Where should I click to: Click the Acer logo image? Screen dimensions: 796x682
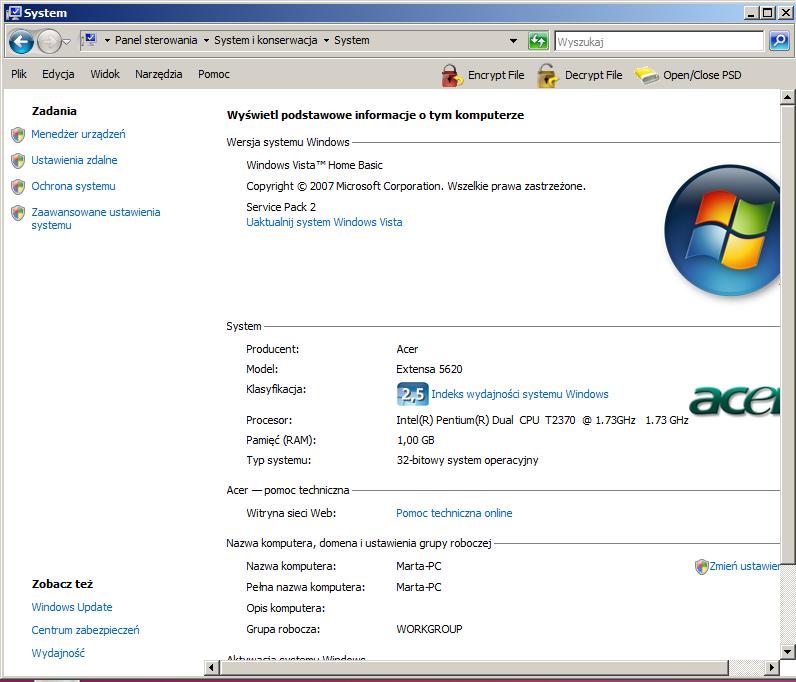coord(734,400)
